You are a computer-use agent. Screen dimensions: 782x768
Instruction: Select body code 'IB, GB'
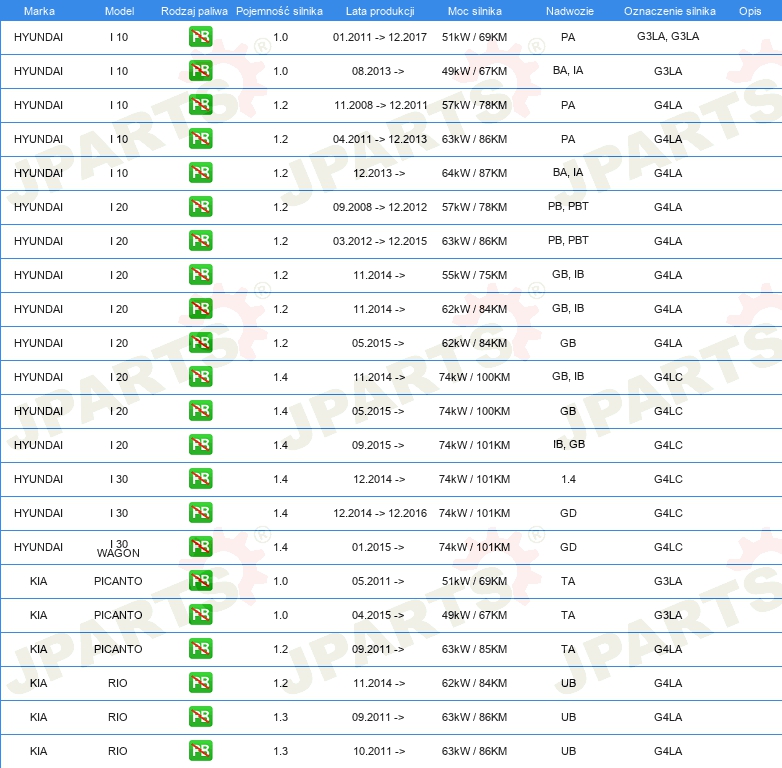(x=569, y=444)
